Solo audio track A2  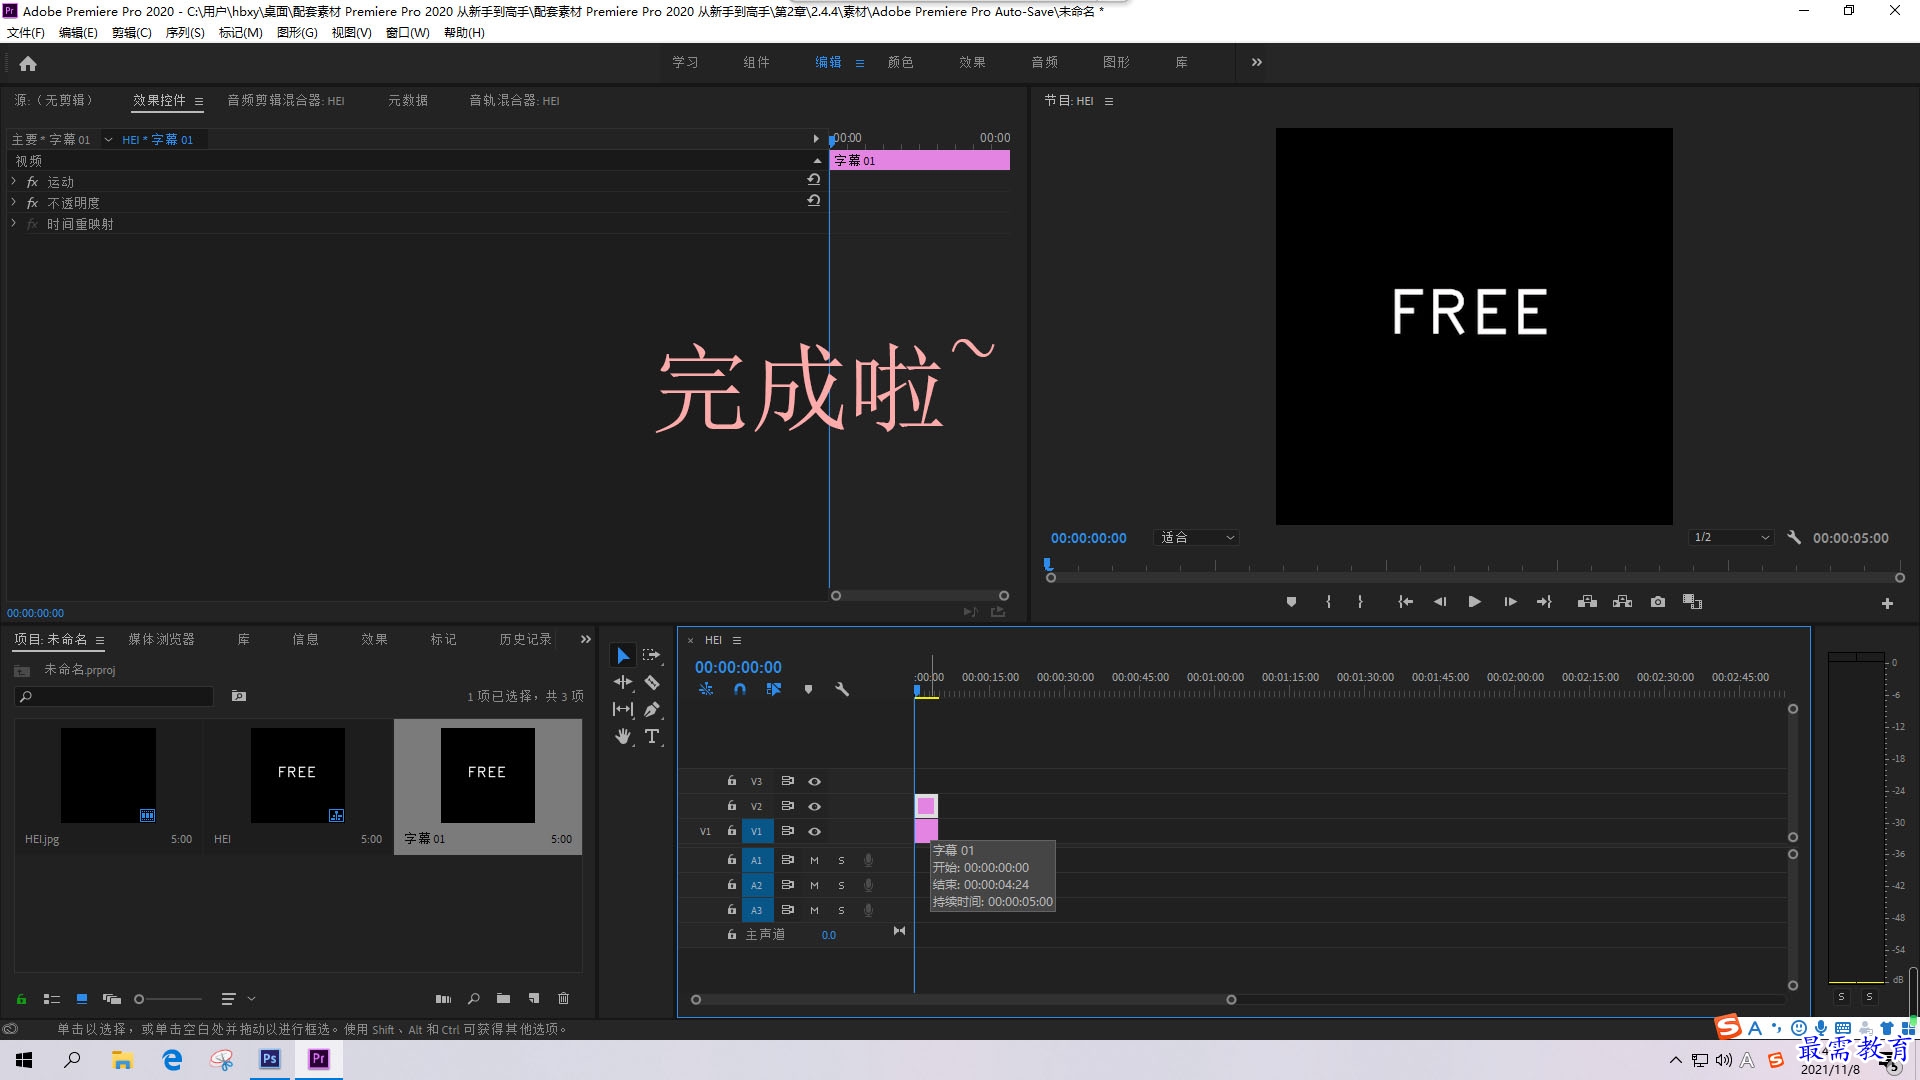[x=841, y=885]
